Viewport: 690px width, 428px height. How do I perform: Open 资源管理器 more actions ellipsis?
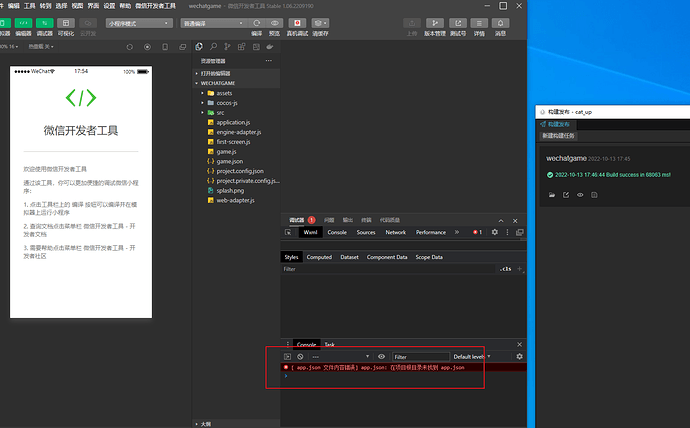tap(268, 61)
